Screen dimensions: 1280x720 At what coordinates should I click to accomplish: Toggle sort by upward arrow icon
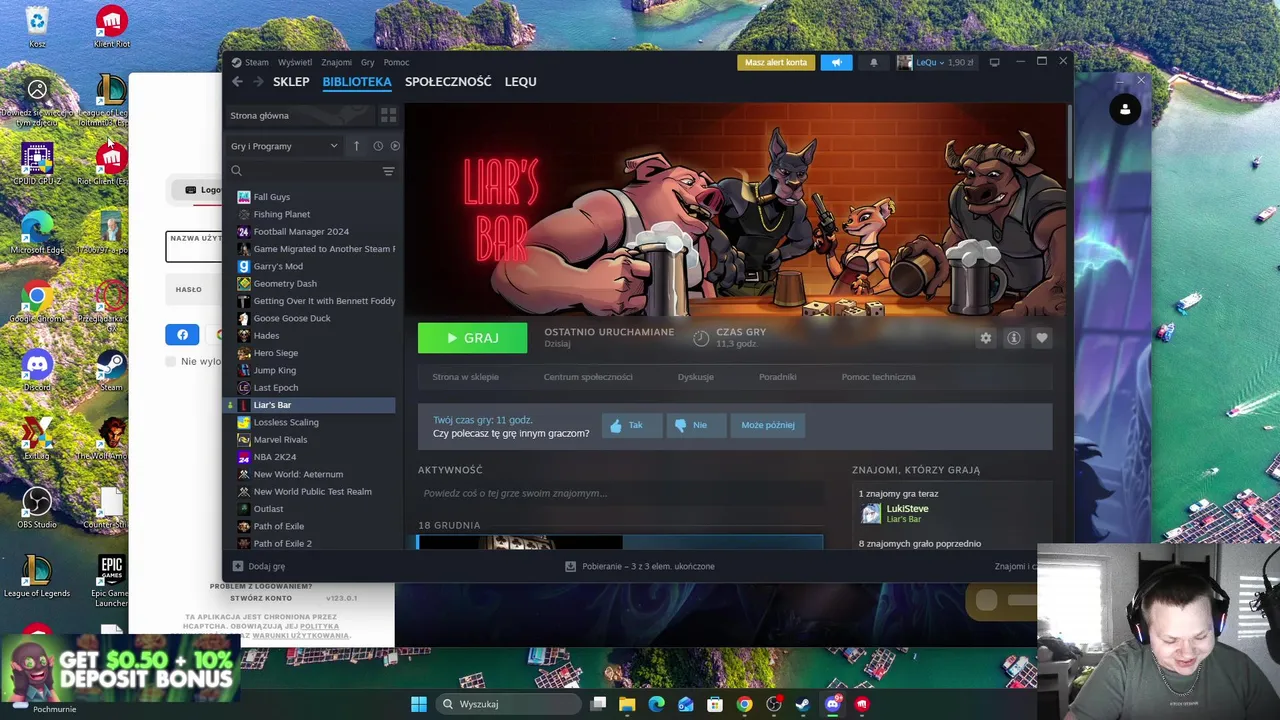tap(356, 146)
